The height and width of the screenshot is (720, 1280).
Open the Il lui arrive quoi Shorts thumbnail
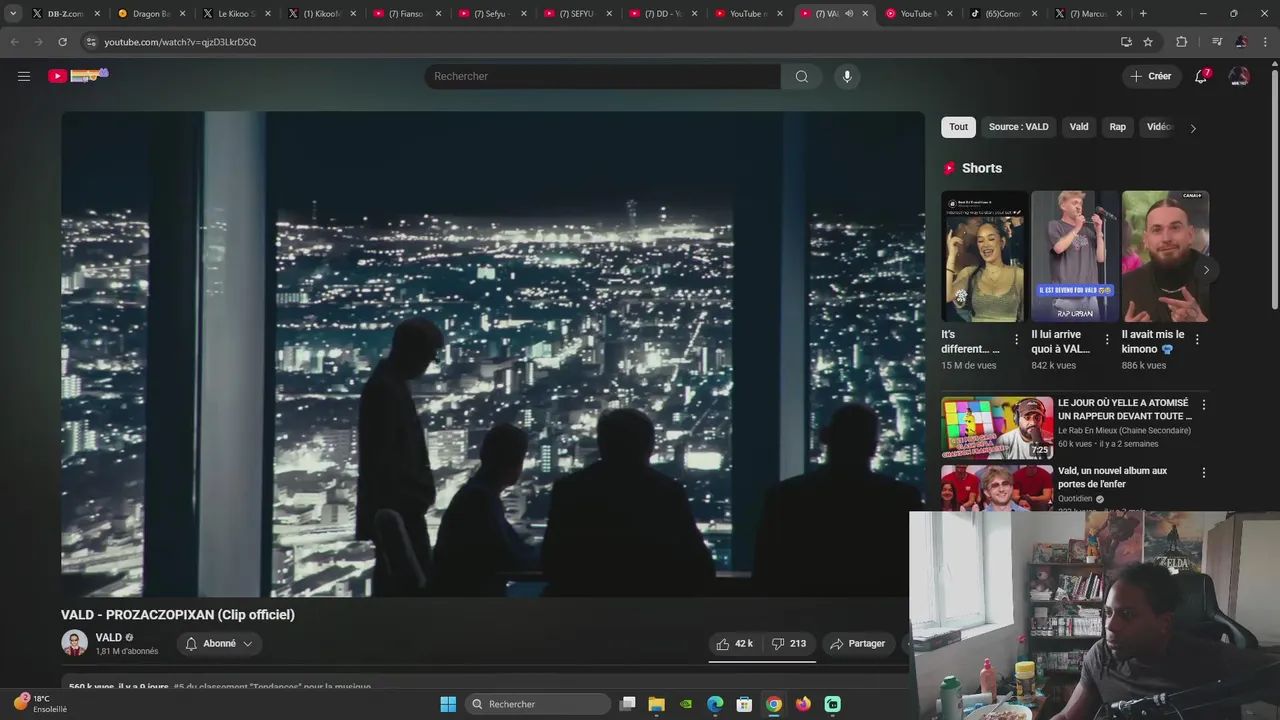click(x=1074, y=256)
